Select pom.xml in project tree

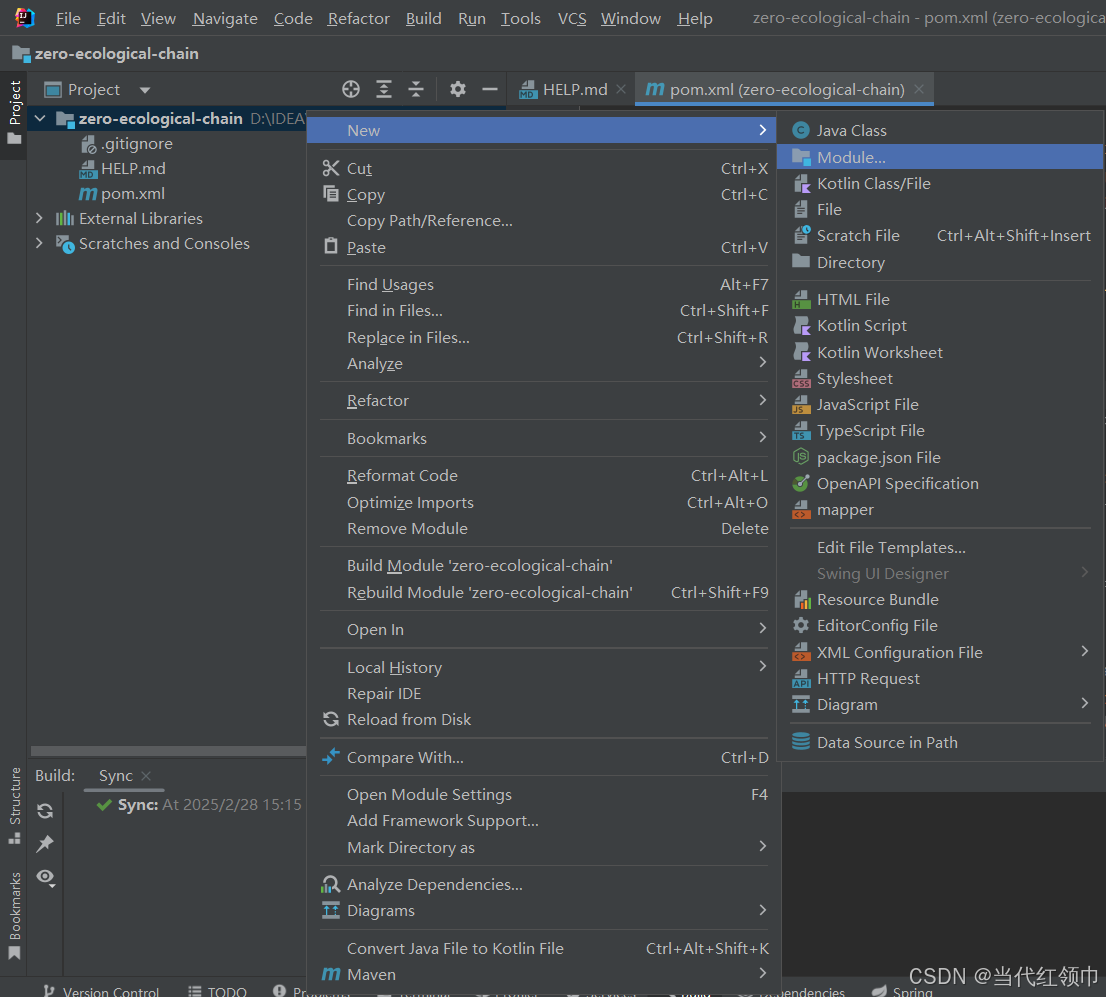click(133, 193)
